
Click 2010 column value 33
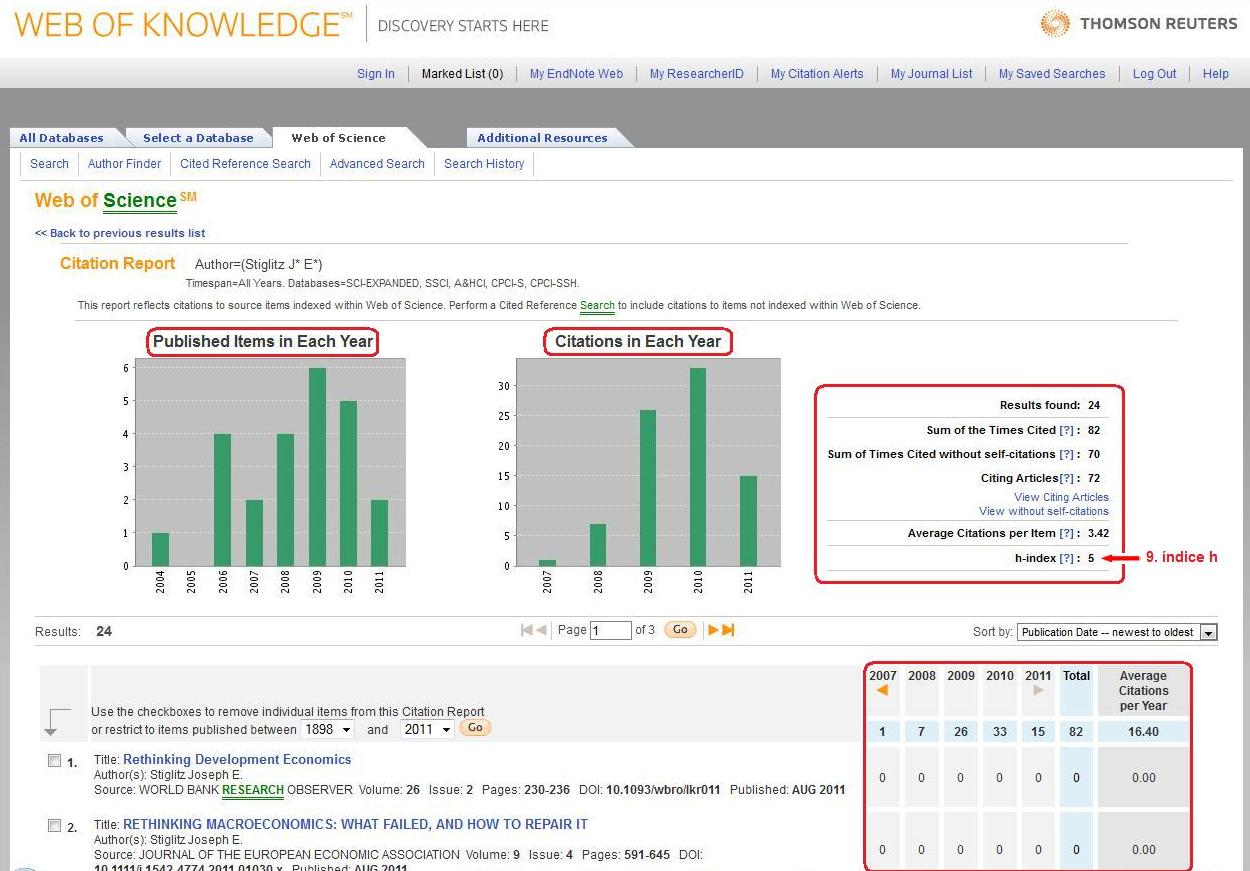pos(999,732)
